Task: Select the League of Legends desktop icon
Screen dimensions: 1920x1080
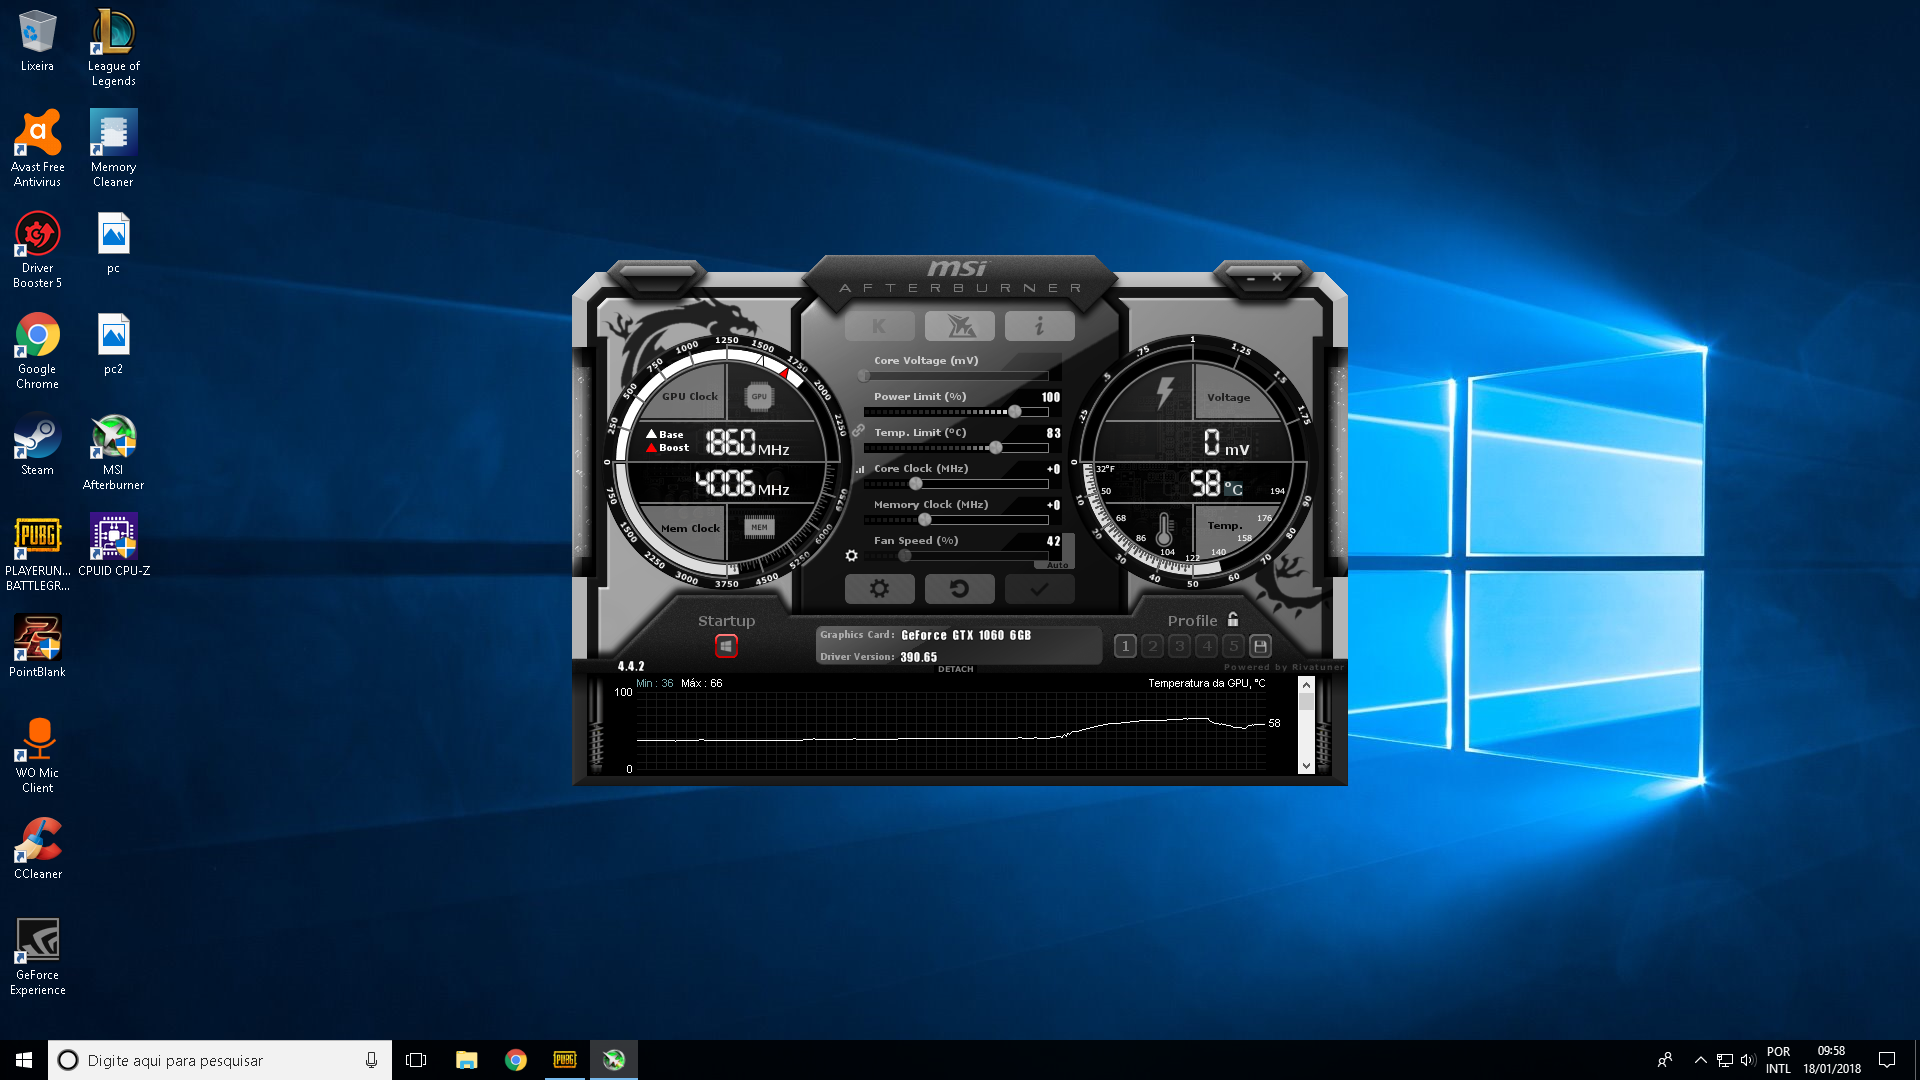Action: (x=113, y=48)
